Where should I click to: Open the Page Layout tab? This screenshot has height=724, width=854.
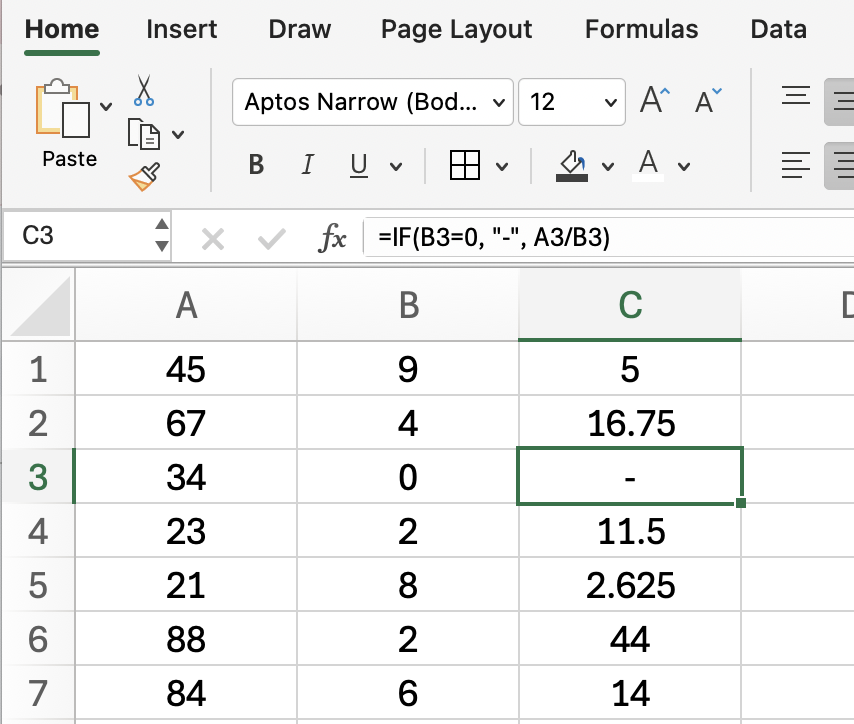tap(456, 29)
